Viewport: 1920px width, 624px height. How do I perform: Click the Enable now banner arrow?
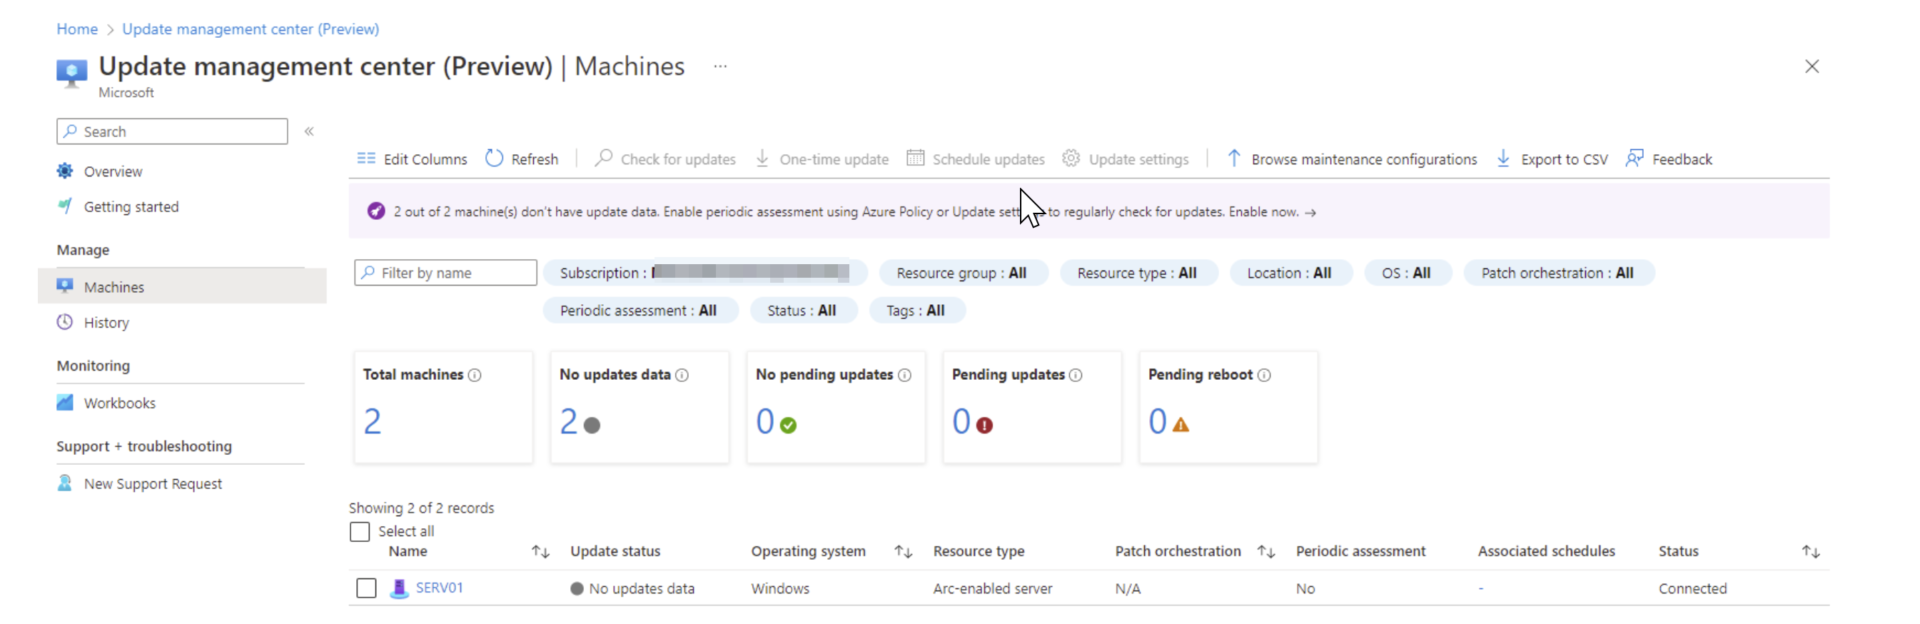[x=1311, y=212]
